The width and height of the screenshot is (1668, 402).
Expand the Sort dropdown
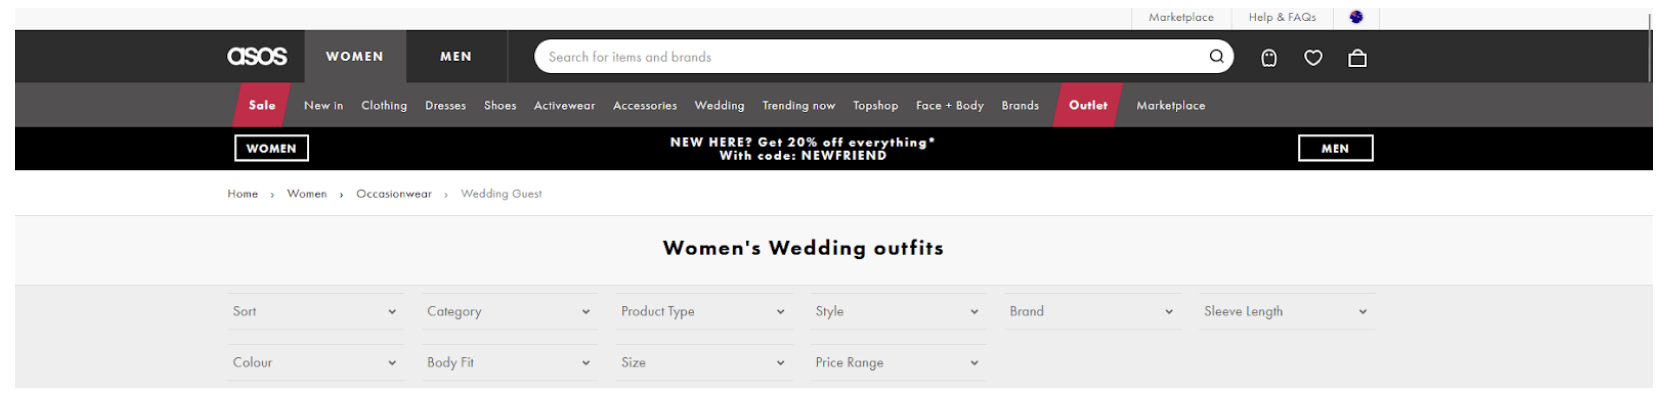315,311
